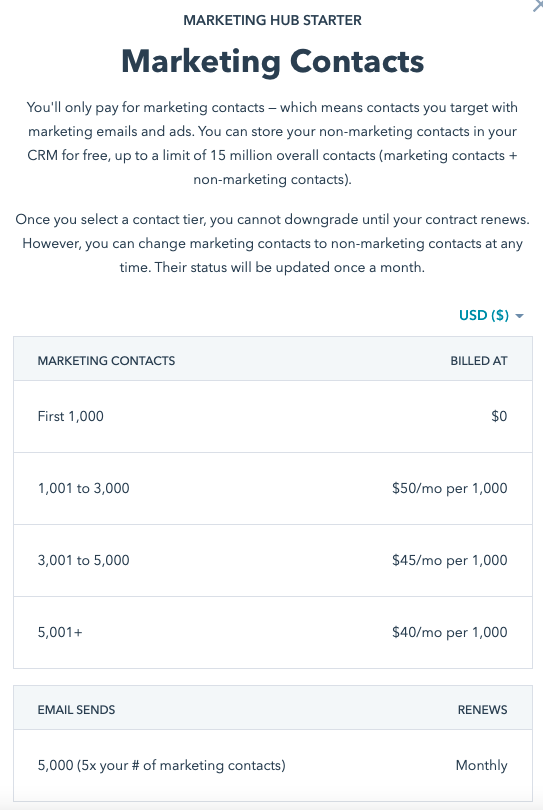Click the MARKETING CONTACTS column header
The height and width of the screenshot is (810, 543).
(106, 361)
